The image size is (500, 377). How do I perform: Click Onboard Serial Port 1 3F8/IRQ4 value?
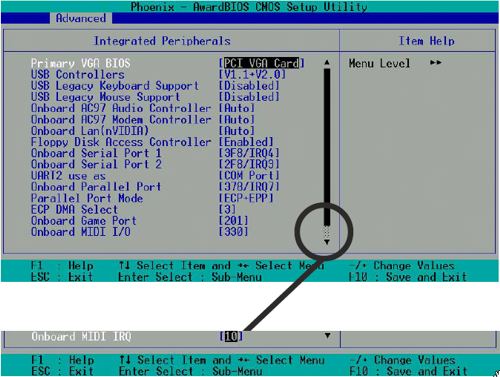click(249, 153)
